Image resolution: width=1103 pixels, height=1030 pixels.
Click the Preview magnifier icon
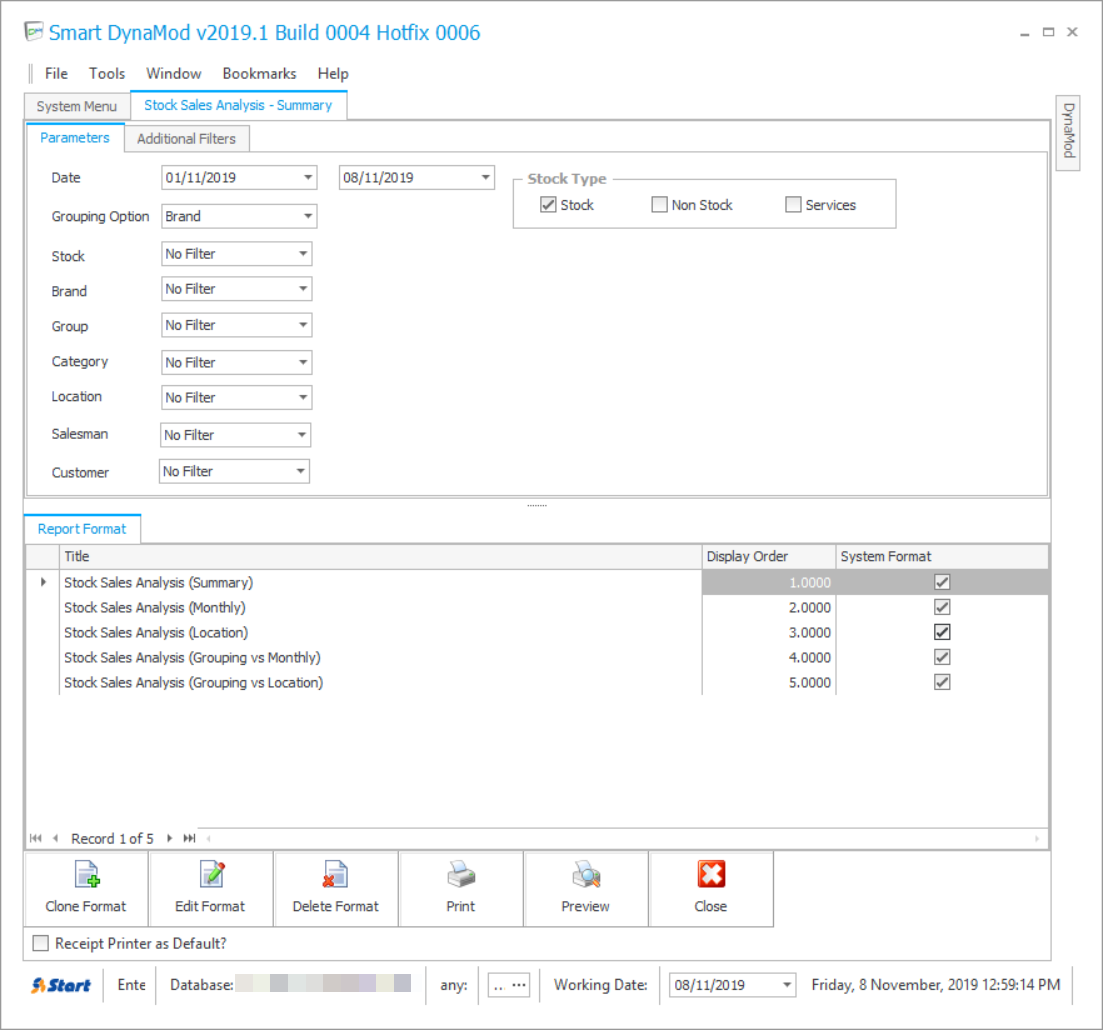pos(586,875)
